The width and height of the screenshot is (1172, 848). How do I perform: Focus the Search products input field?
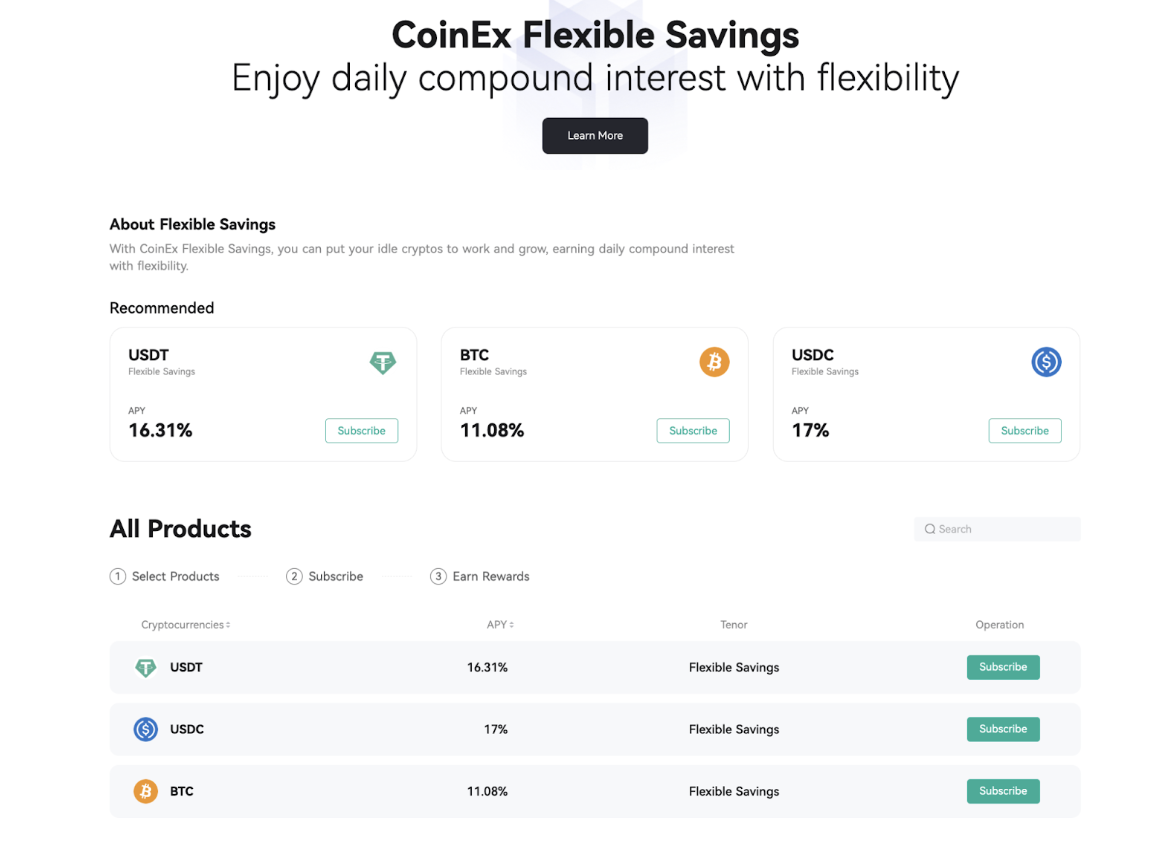[1005, 529]
